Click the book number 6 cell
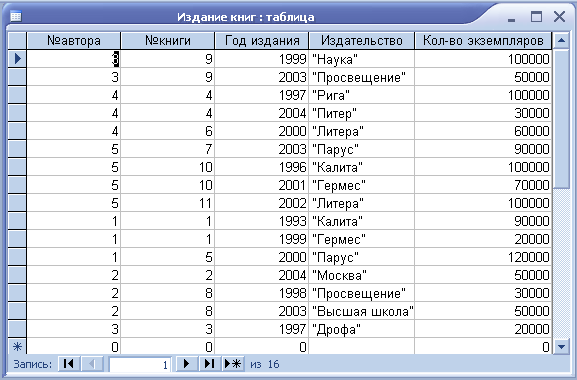The image size is (577, 380). [168, 131]
